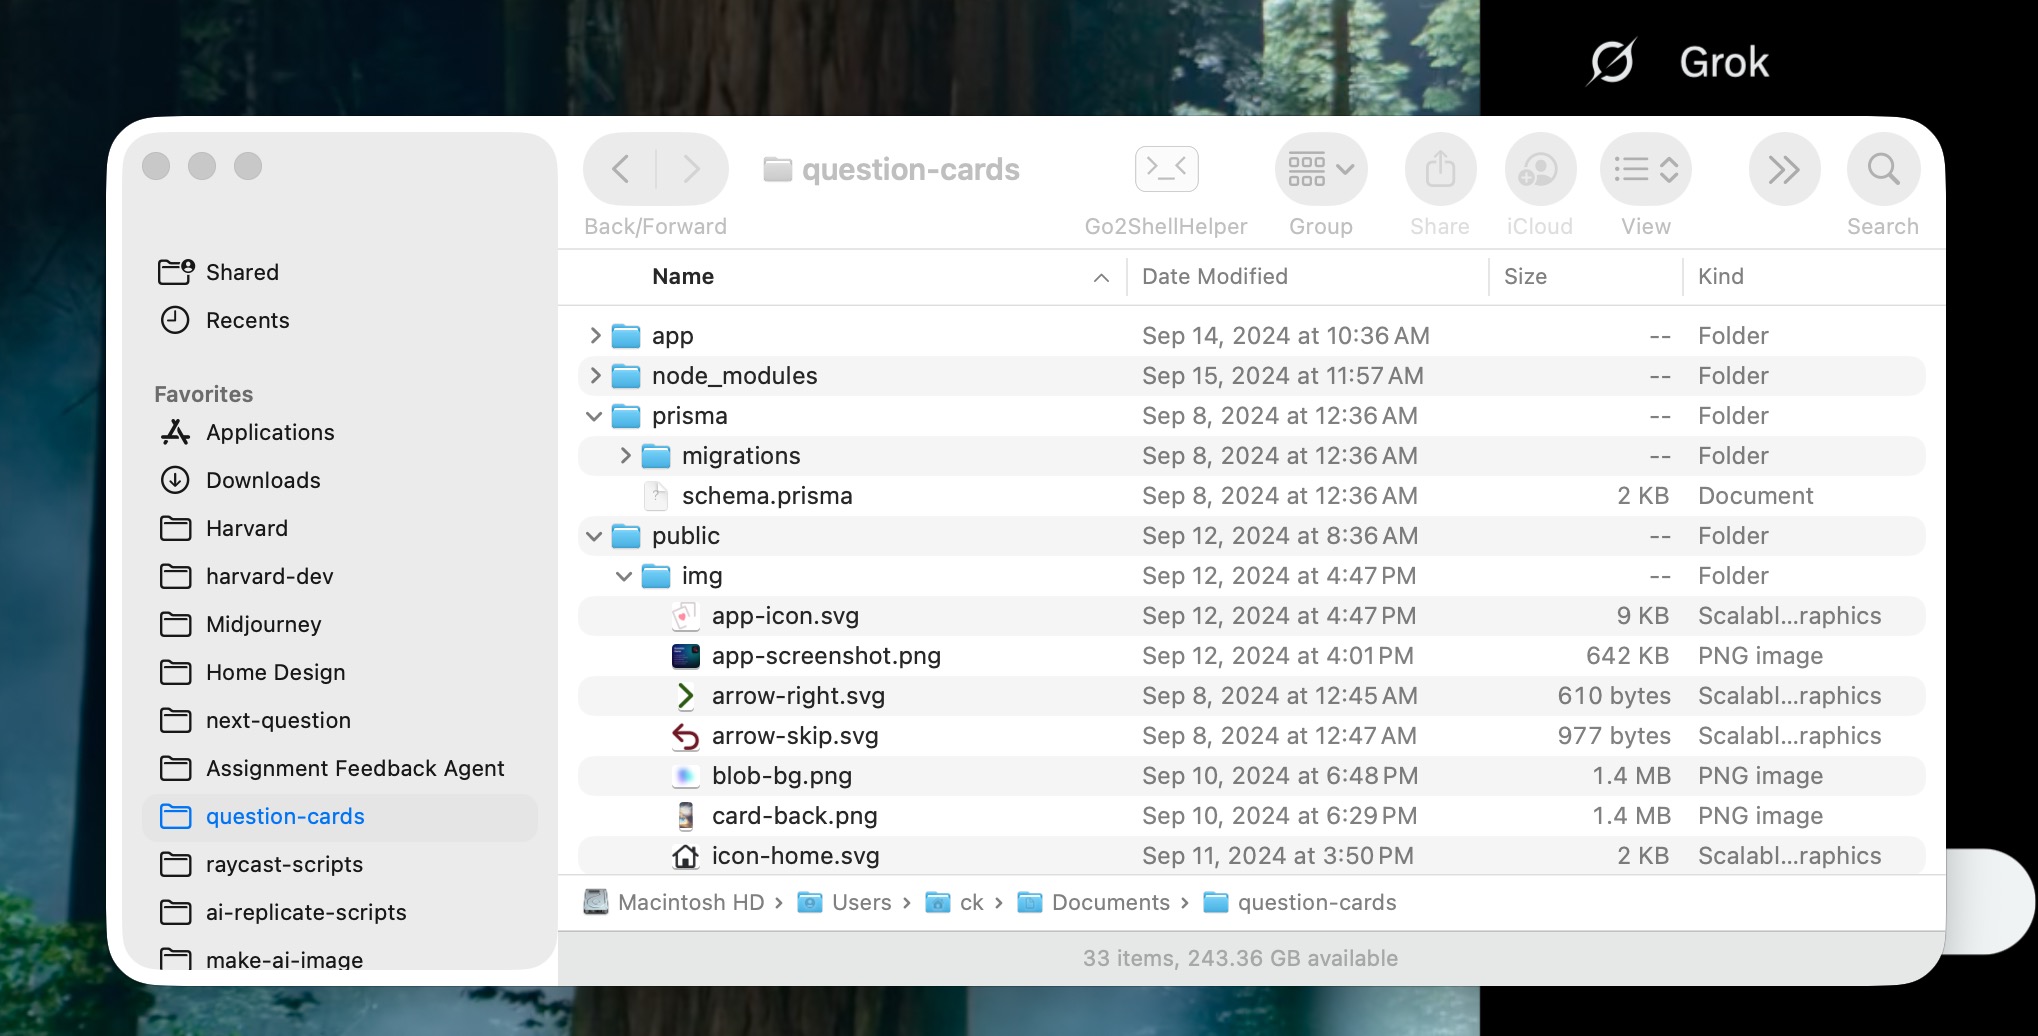Open raycast-scripts sidebar folder
The width and height of the screenshot is (2038, 1036).
[x=340, y=864]
